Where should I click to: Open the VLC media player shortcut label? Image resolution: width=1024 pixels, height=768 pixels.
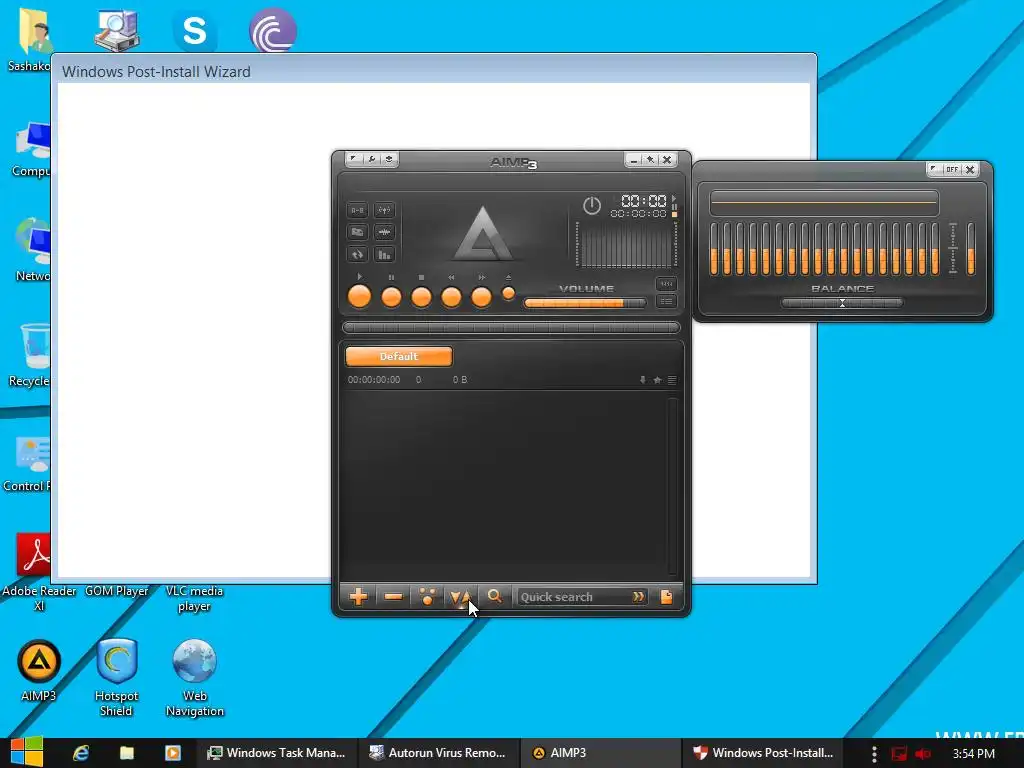pyautogui.click(x=194, y=598)
